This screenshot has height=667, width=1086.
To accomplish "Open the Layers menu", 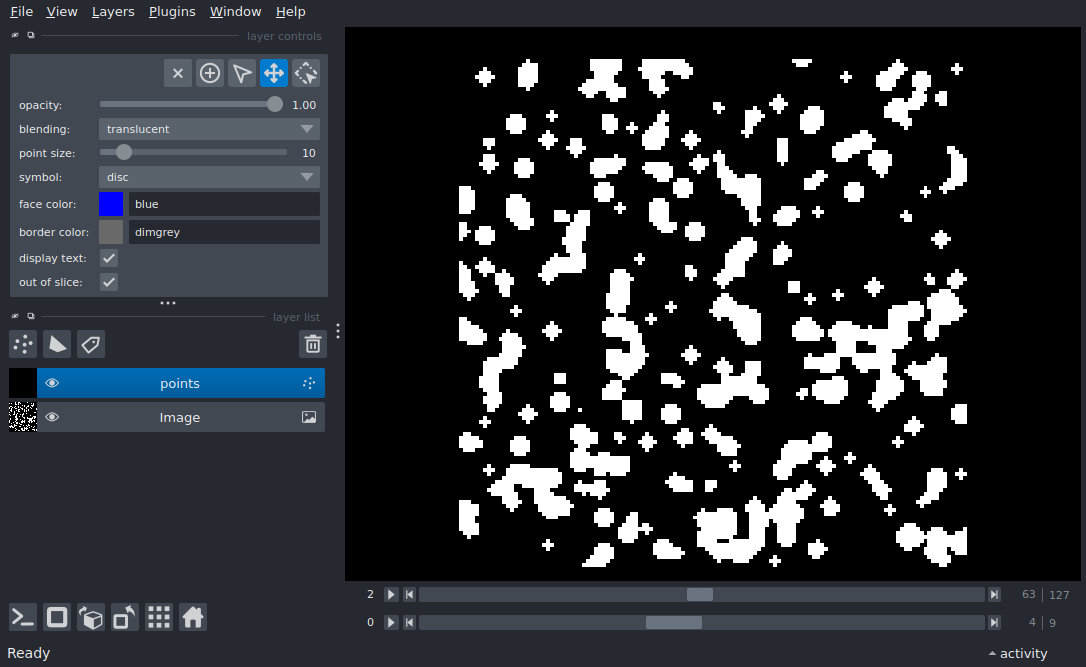I will pyautogui.click(x=113, y=12).
